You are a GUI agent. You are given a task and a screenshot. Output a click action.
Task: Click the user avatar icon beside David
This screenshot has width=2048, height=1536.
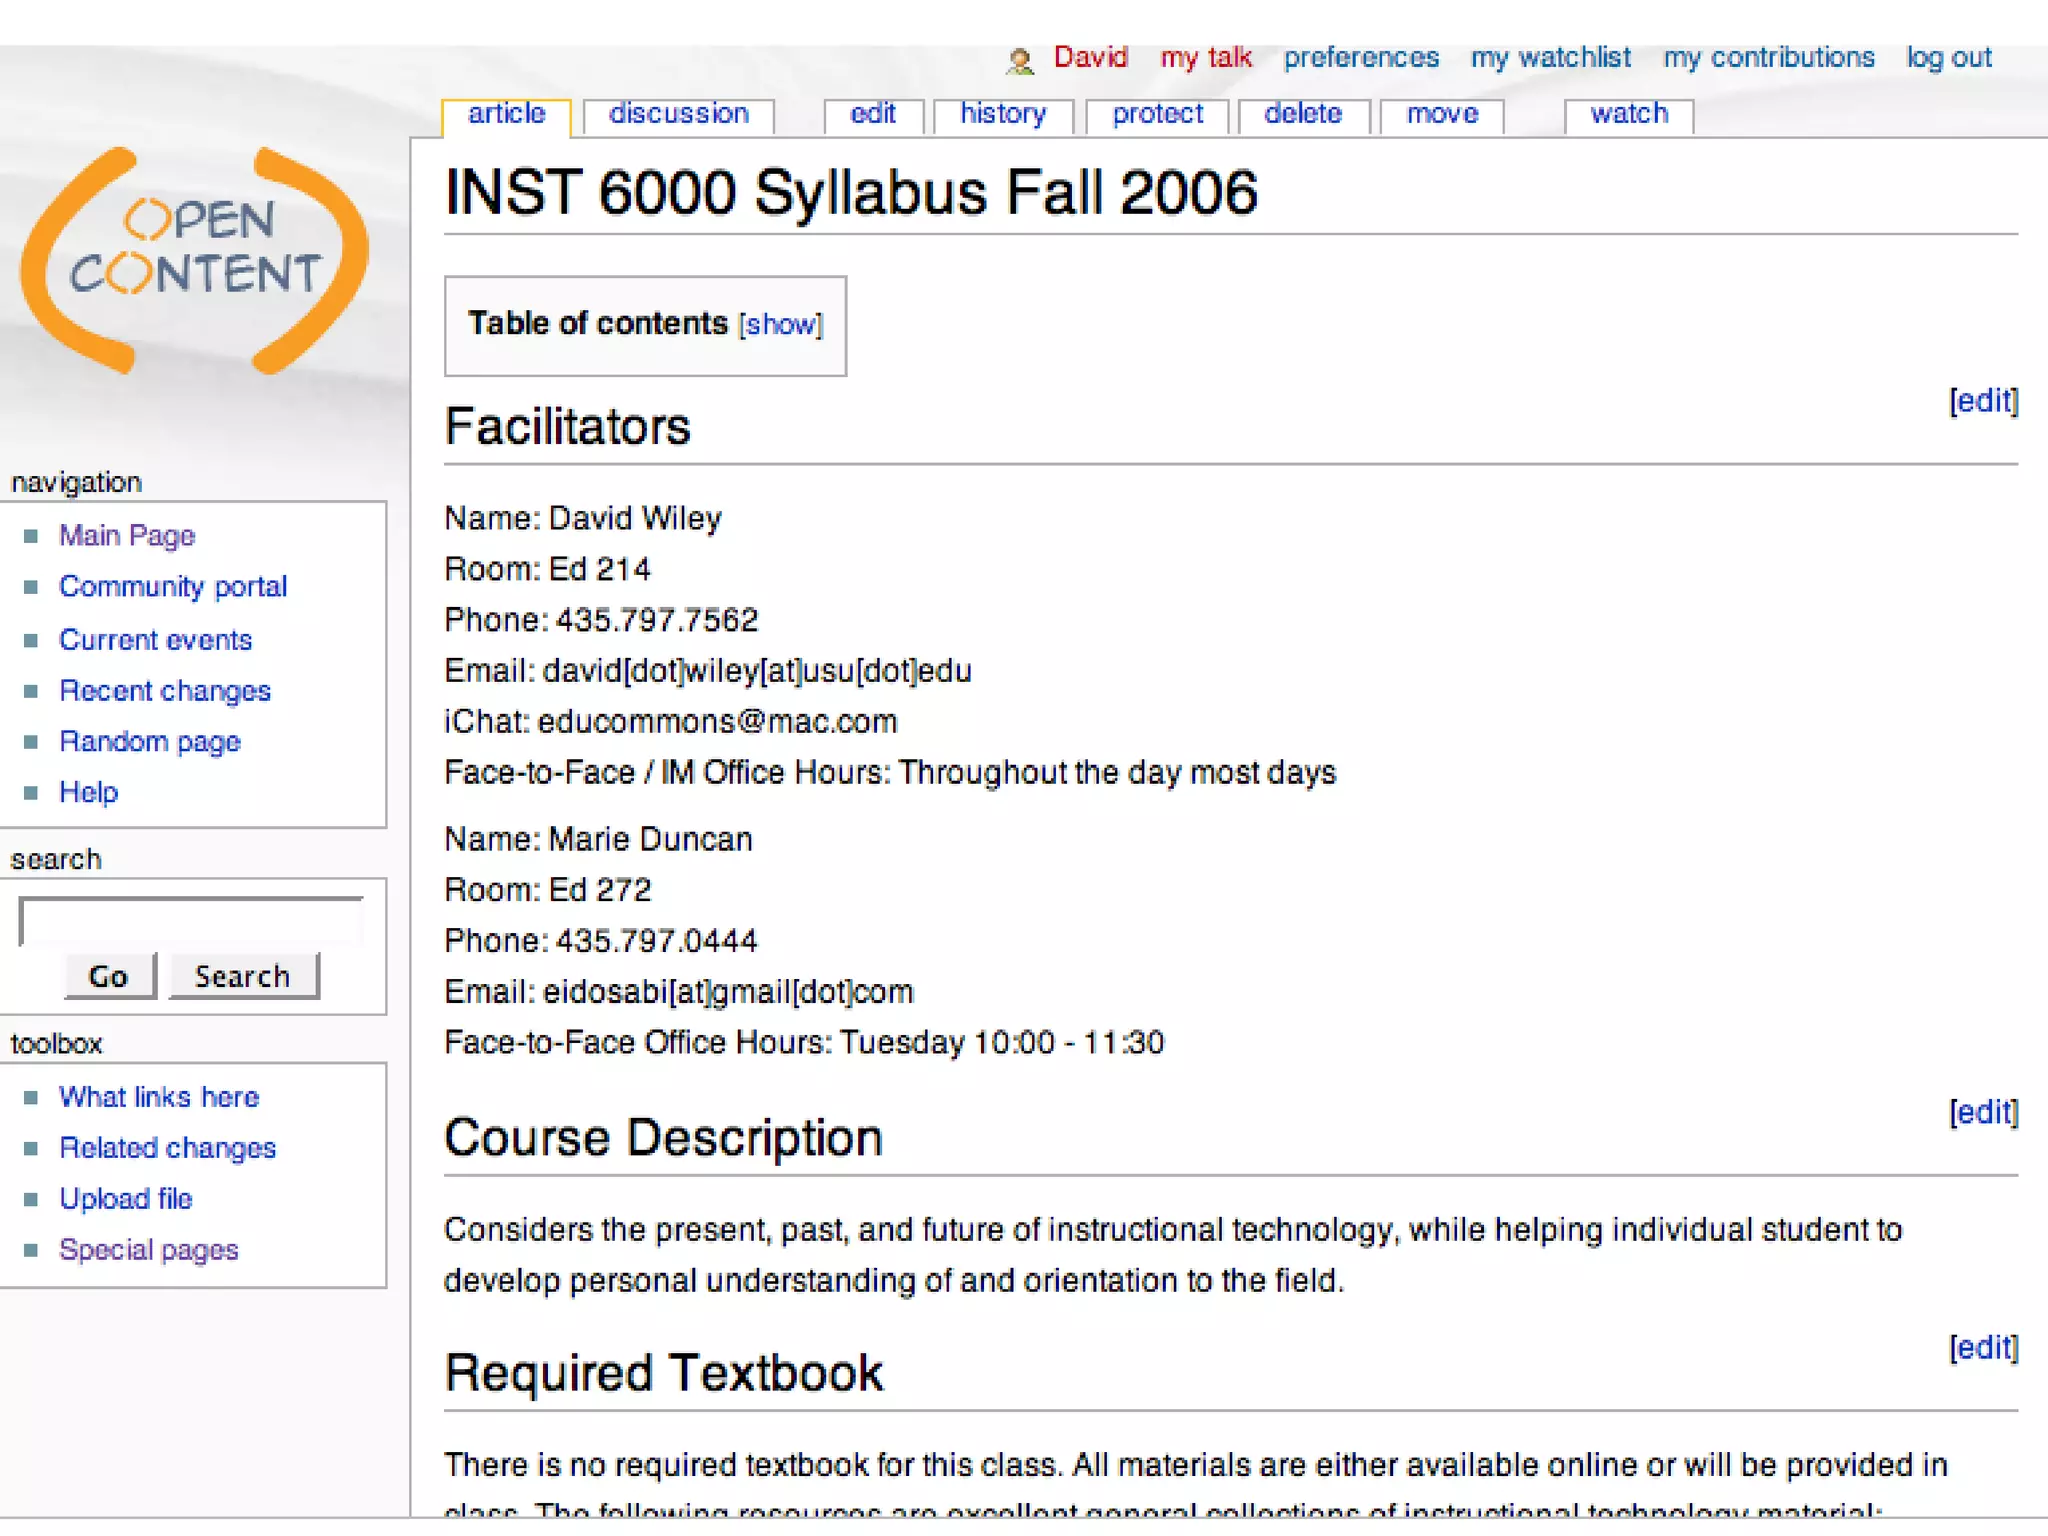point(1019,61)
